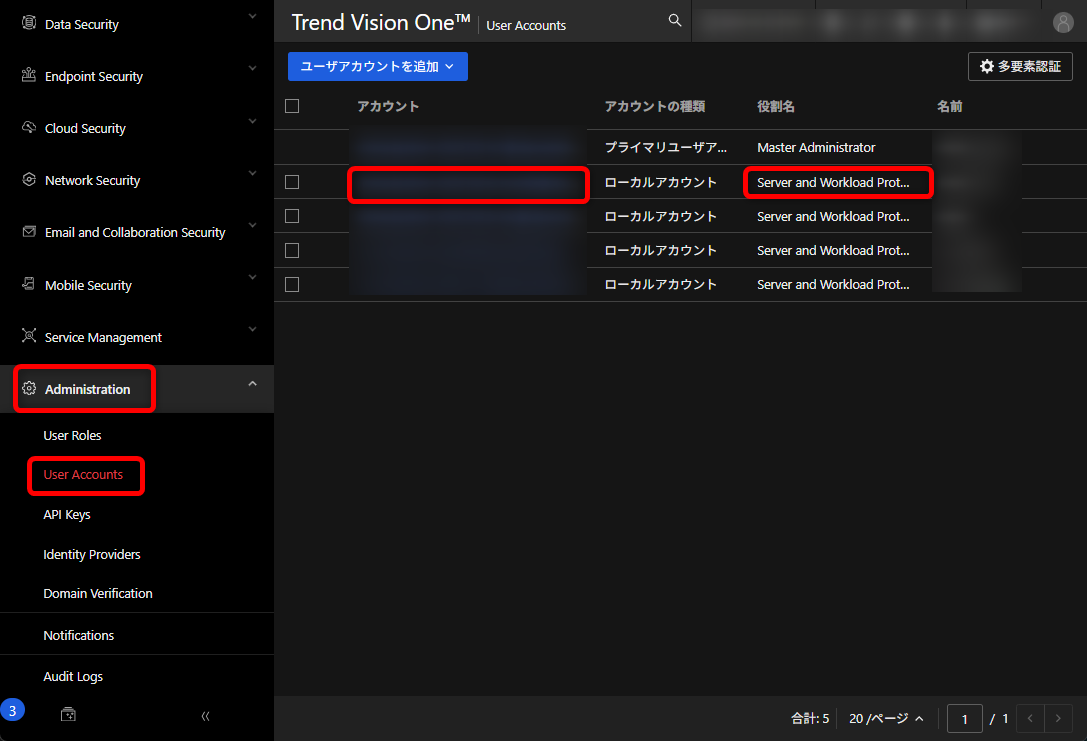The image size is (1087, 741).
Task: Click the Network Security shield icon
Action: coord(28,180)
